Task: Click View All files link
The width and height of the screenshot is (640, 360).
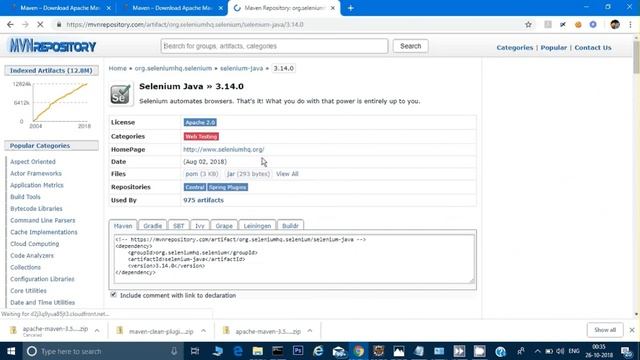Action: (287, 174)
